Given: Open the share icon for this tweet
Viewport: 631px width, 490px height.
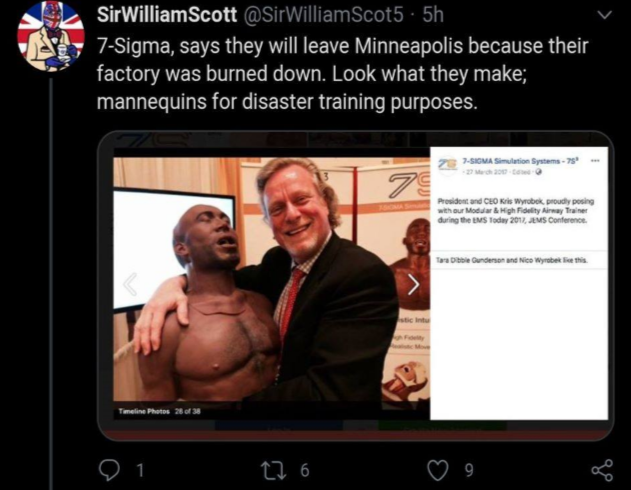Looking at the screenshot, I should (602, 470).
